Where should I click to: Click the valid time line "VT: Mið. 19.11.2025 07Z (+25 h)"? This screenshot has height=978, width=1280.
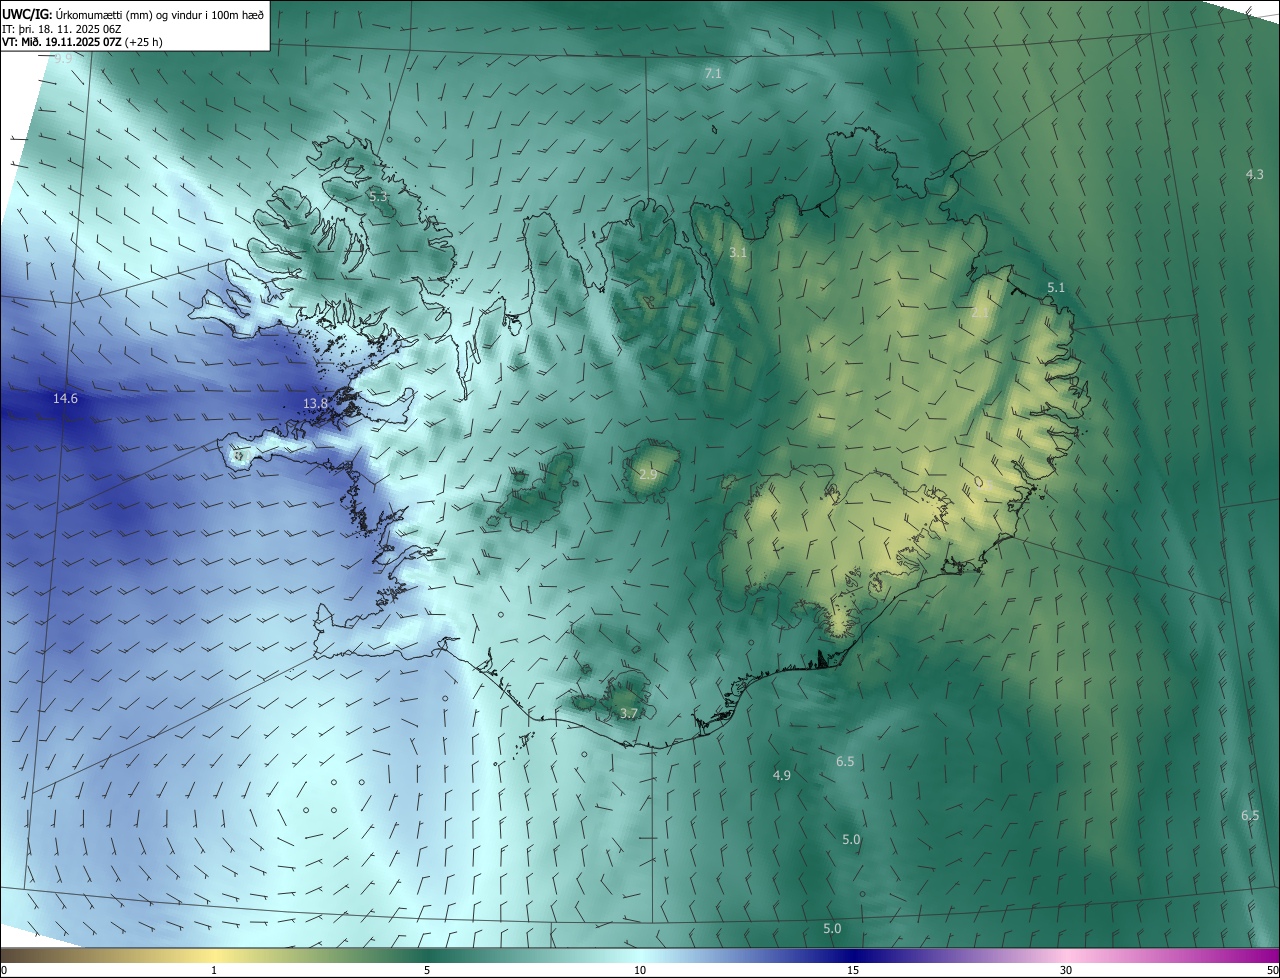tap(82, 43)
